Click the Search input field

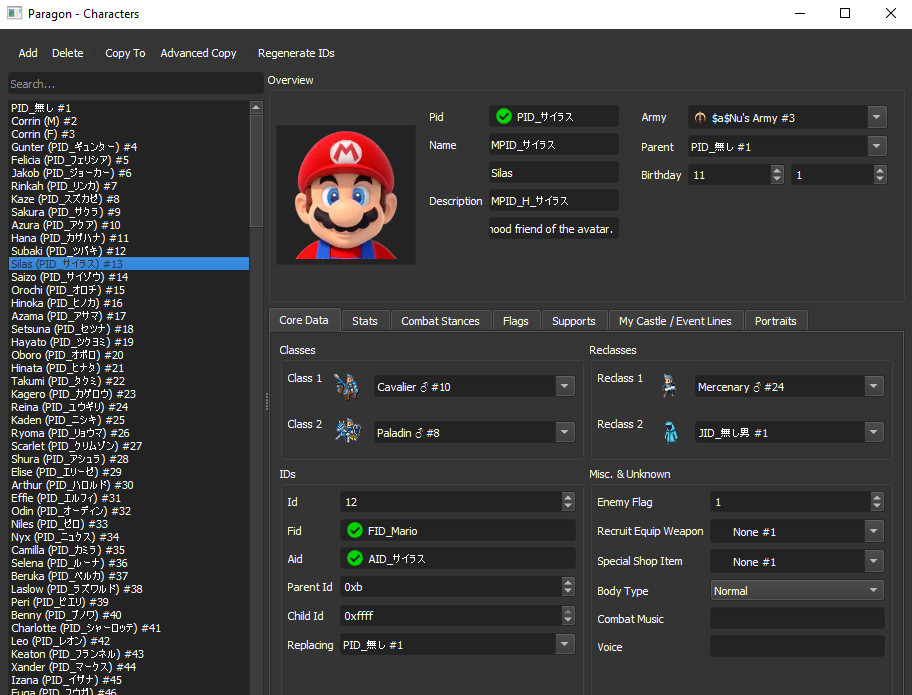pos(135,84)
